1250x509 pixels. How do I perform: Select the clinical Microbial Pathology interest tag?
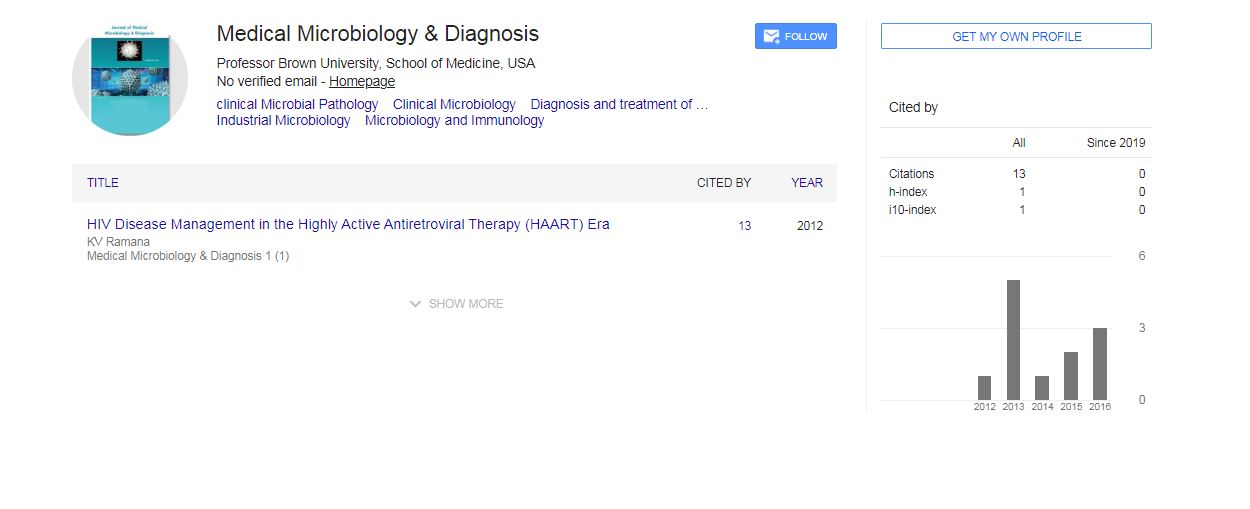pyautogui.click(x=297, y=104)
